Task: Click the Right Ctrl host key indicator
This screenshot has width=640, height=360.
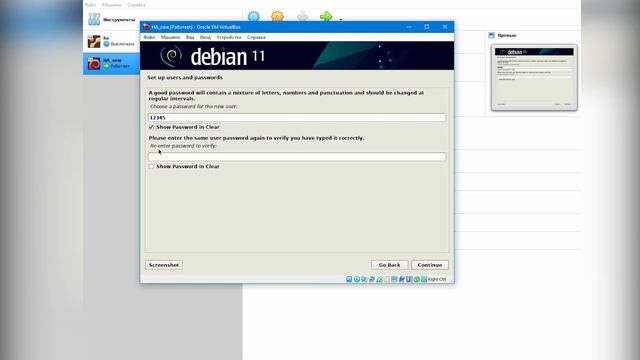Action: coord(437,279)
